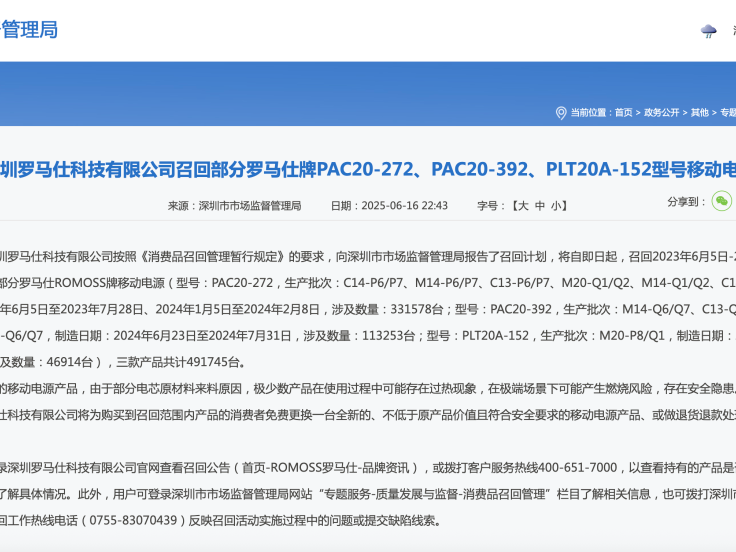Click the 《消费品召回管理暂行规定》 text
Image resolution: width=736 pixels, height=552 pixels.
[212, 257]
